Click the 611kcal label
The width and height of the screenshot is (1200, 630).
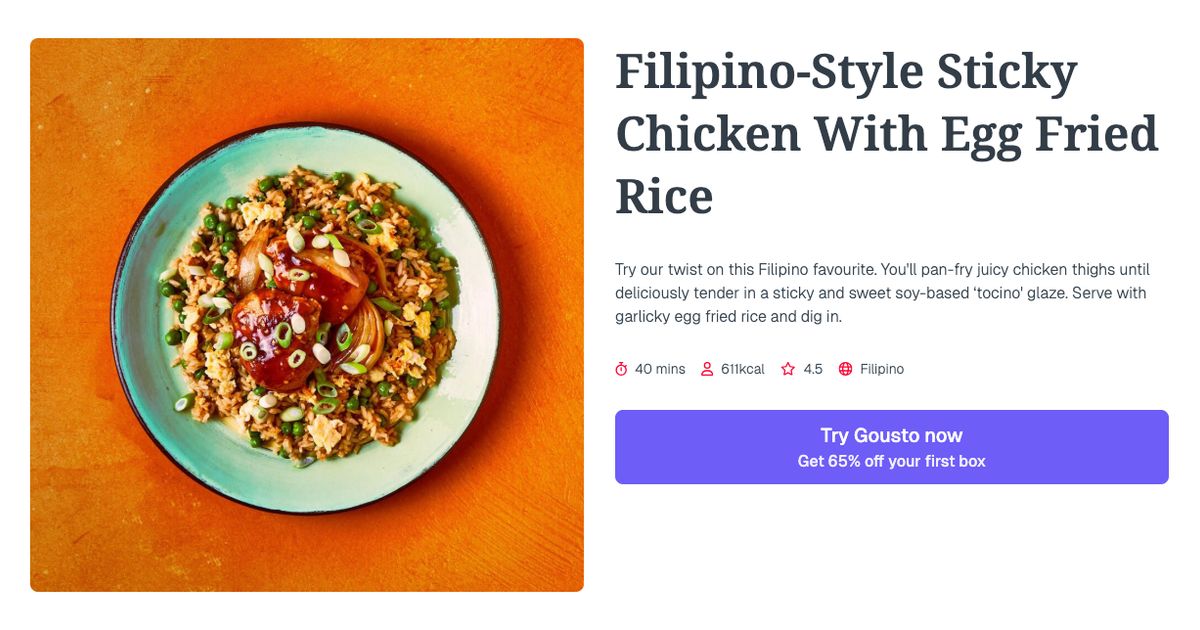pyautogui.click(x=742, y=369)
